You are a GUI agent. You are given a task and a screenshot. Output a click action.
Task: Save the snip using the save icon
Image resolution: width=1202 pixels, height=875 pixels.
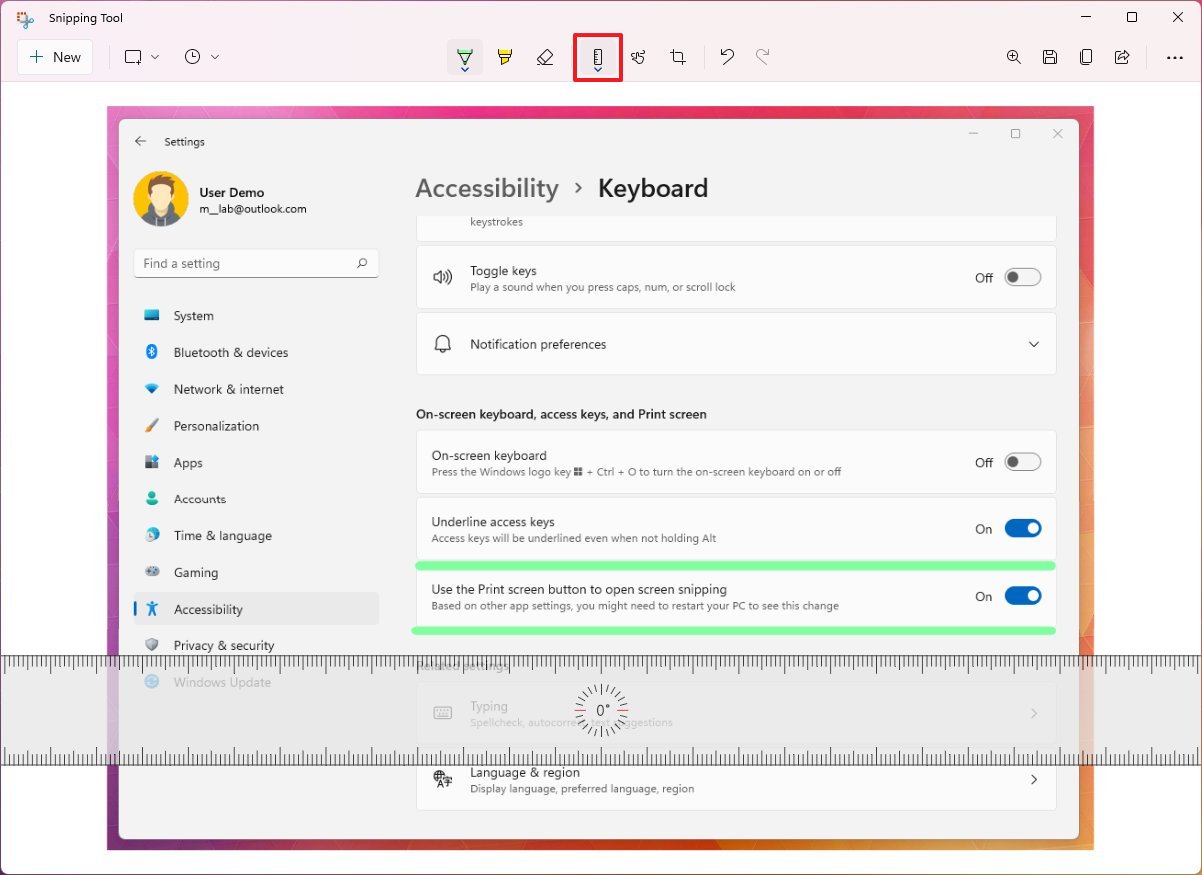point(1050,57)
